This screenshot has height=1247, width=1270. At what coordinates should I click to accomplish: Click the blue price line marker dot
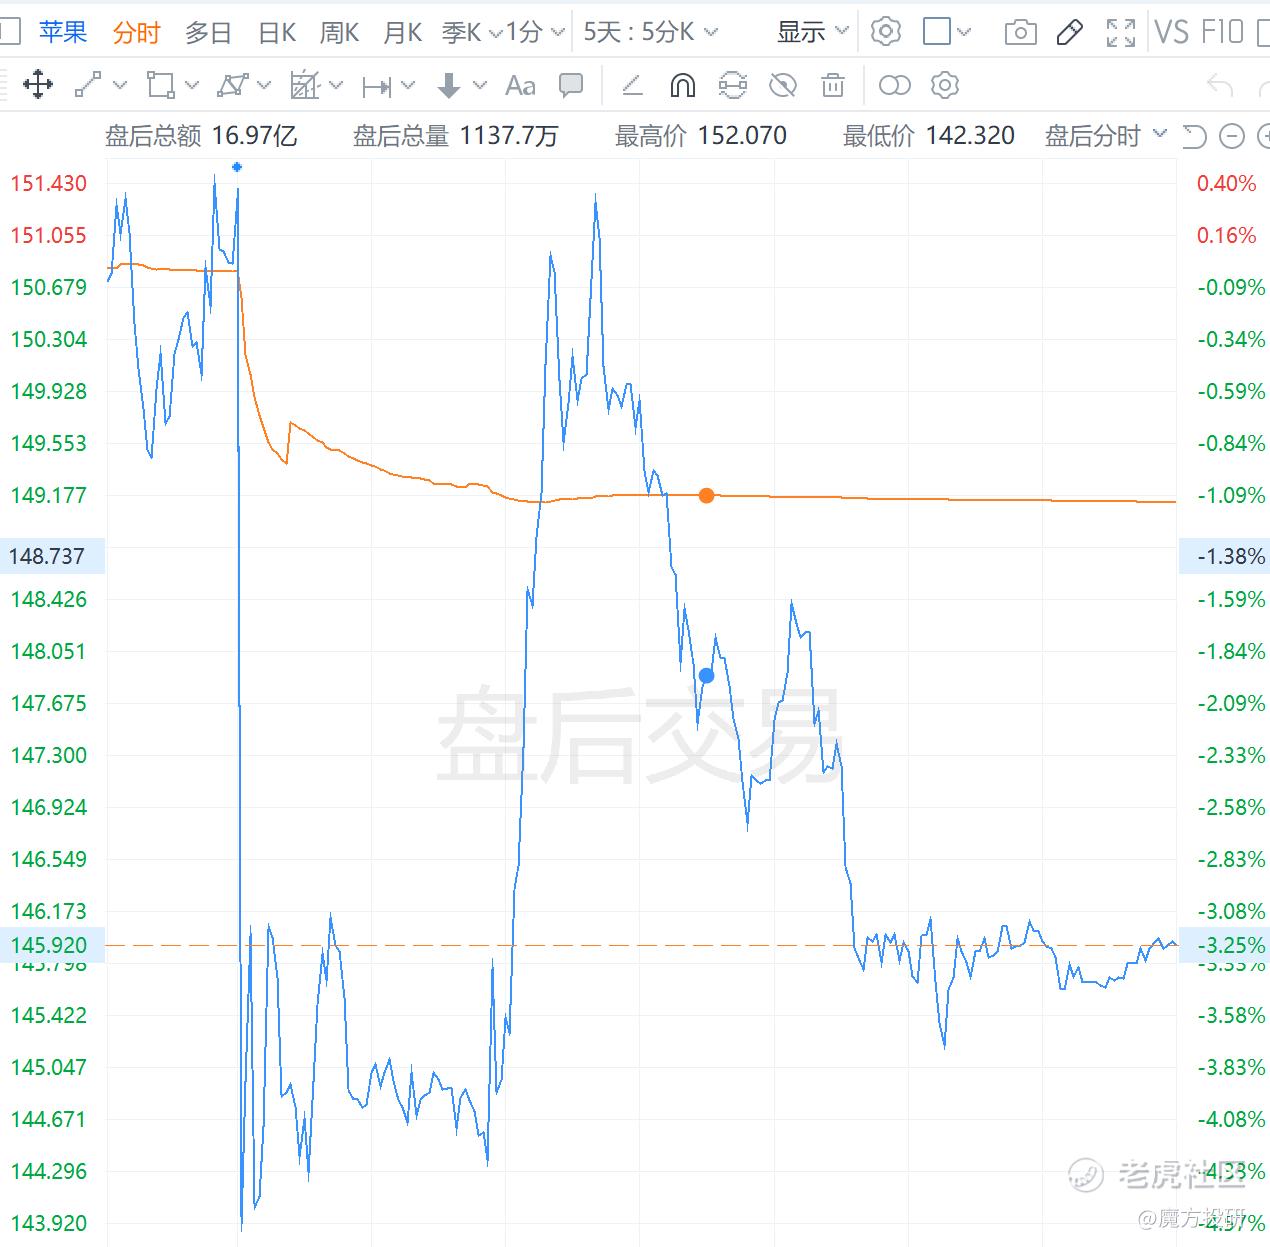[706, 676]
